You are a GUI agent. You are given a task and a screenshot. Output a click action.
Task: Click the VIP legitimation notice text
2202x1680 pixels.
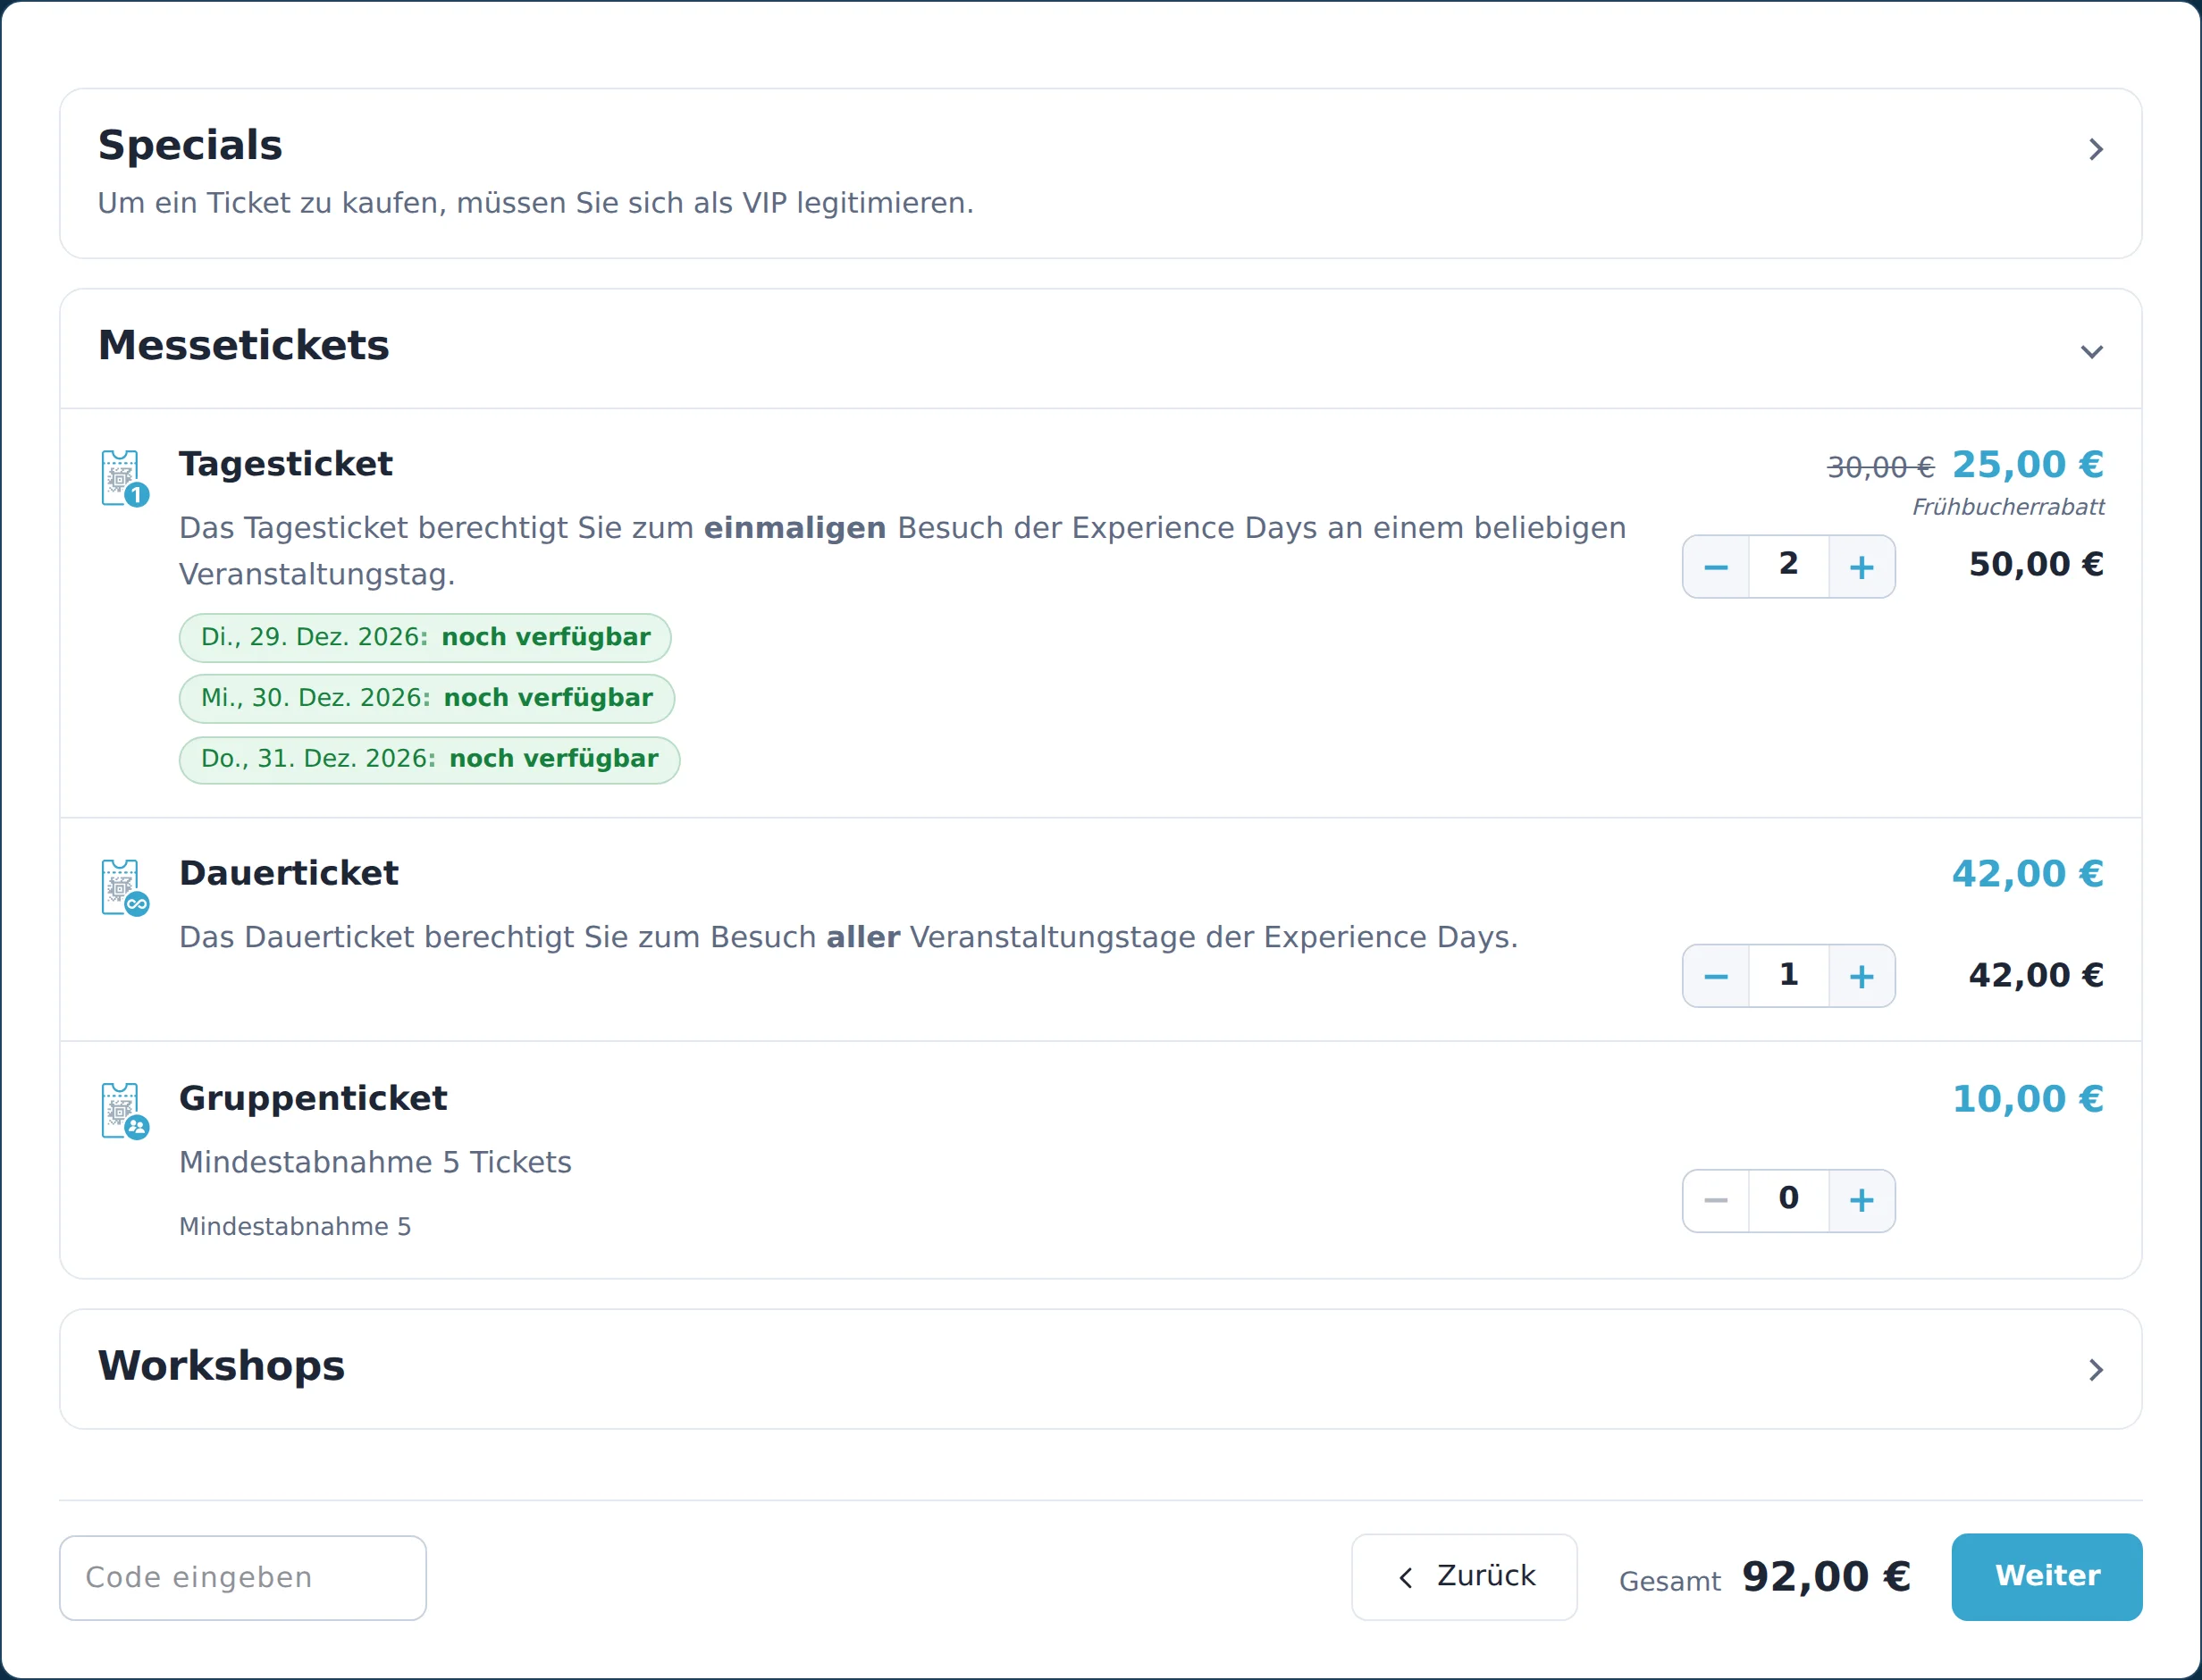point(535,203)
